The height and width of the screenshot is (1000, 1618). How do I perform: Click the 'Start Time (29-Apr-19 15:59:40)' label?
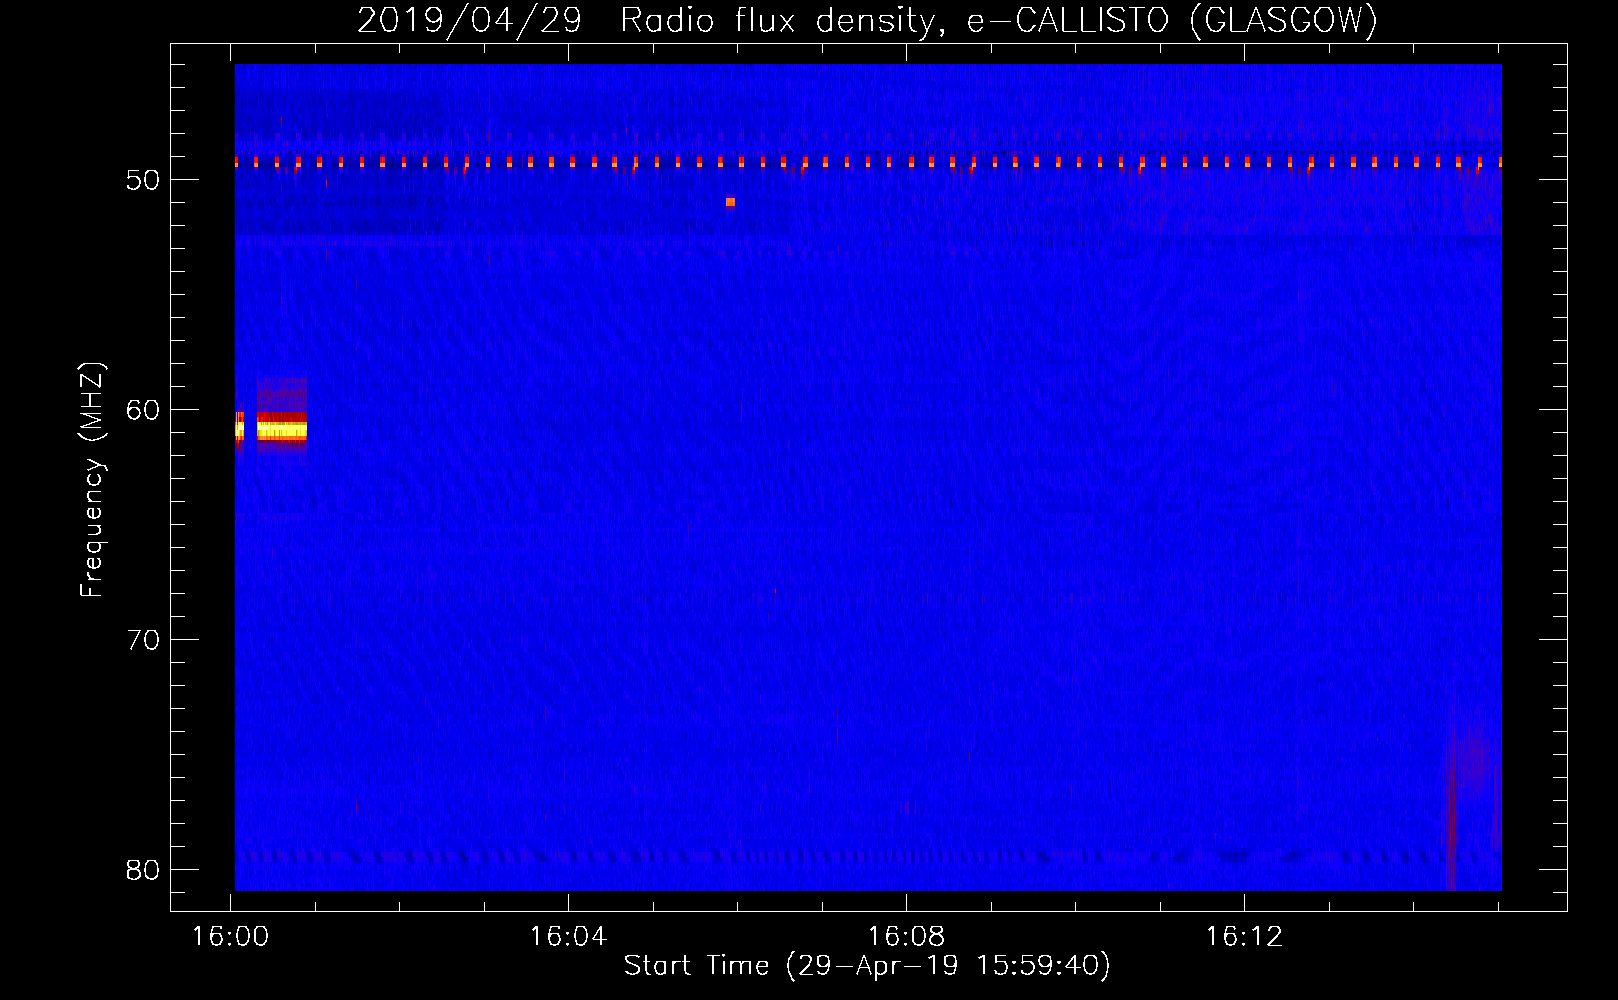pos(867,966)
